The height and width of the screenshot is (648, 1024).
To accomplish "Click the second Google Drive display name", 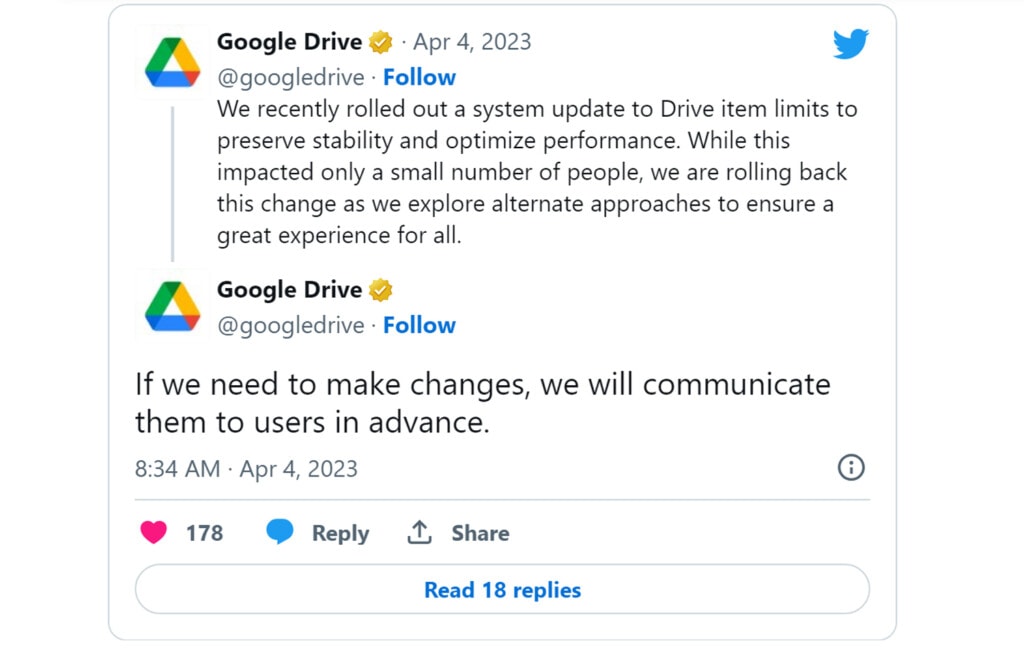I will tap(289, 289).
